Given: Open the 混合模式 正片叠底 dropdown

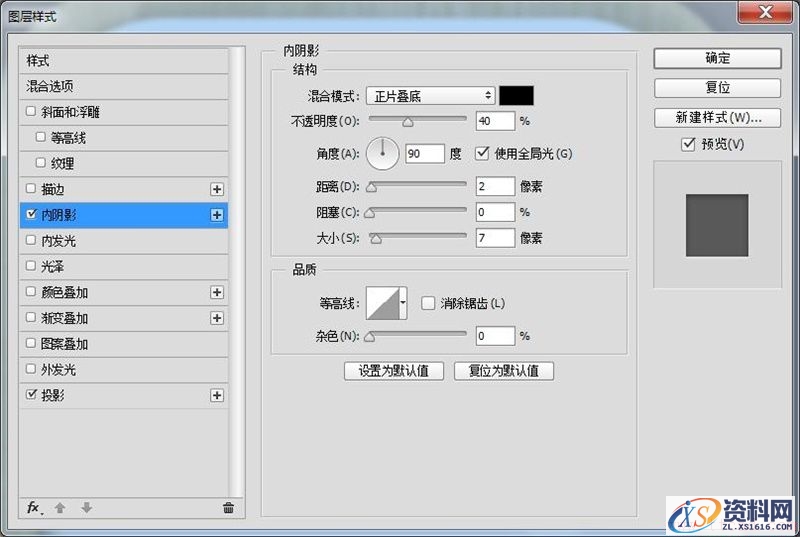Looking at the screenshot, I should (431, 96).
